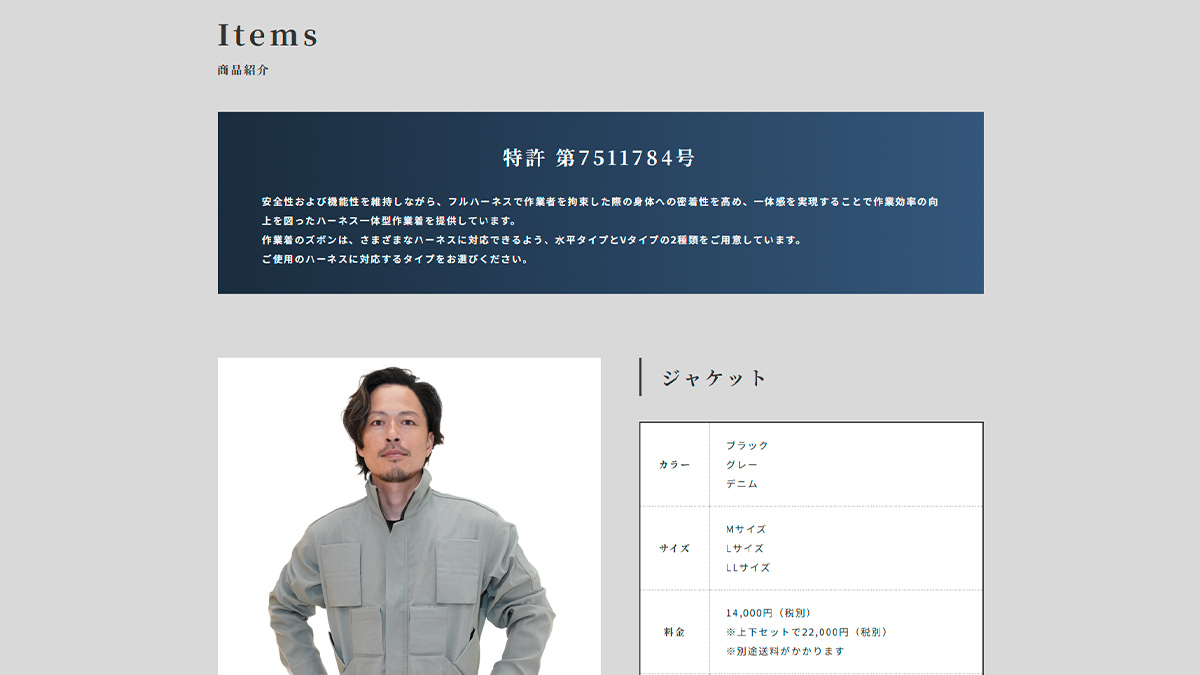Click the カラー row label
This screenshot has height=675, width=1200.
click(674, 465)
